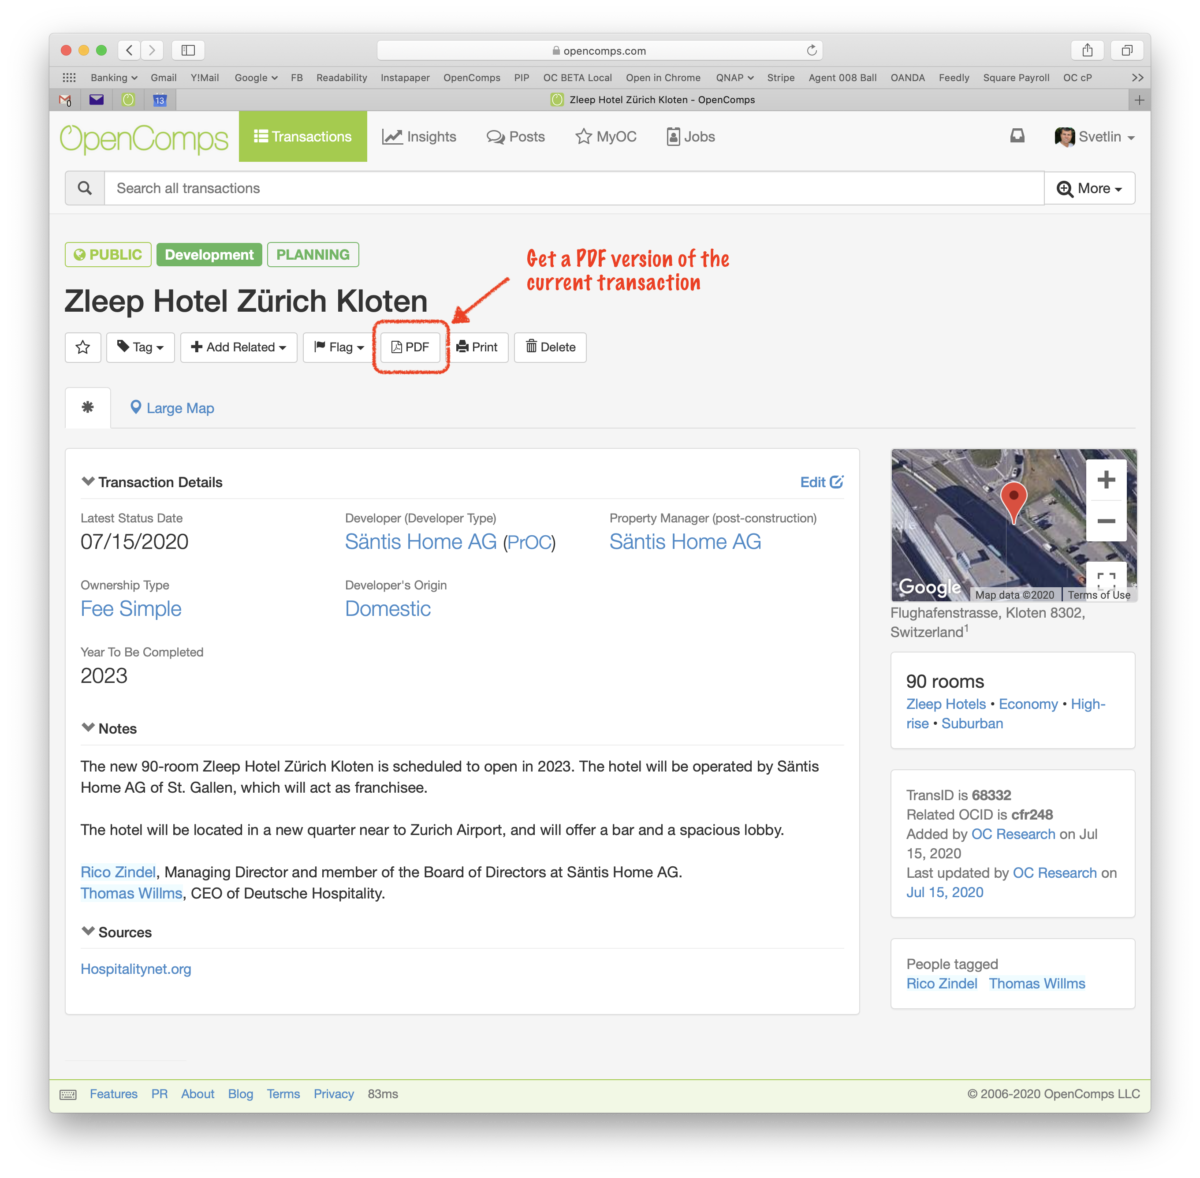Click the Search all transactions field

(x=500, y=188)
